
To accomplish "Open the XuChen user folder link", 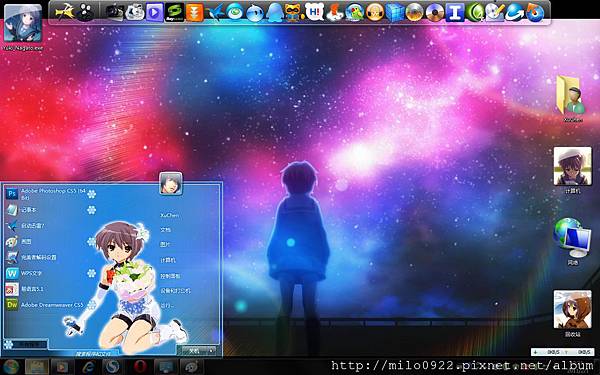I will click(x=170, y=215).
